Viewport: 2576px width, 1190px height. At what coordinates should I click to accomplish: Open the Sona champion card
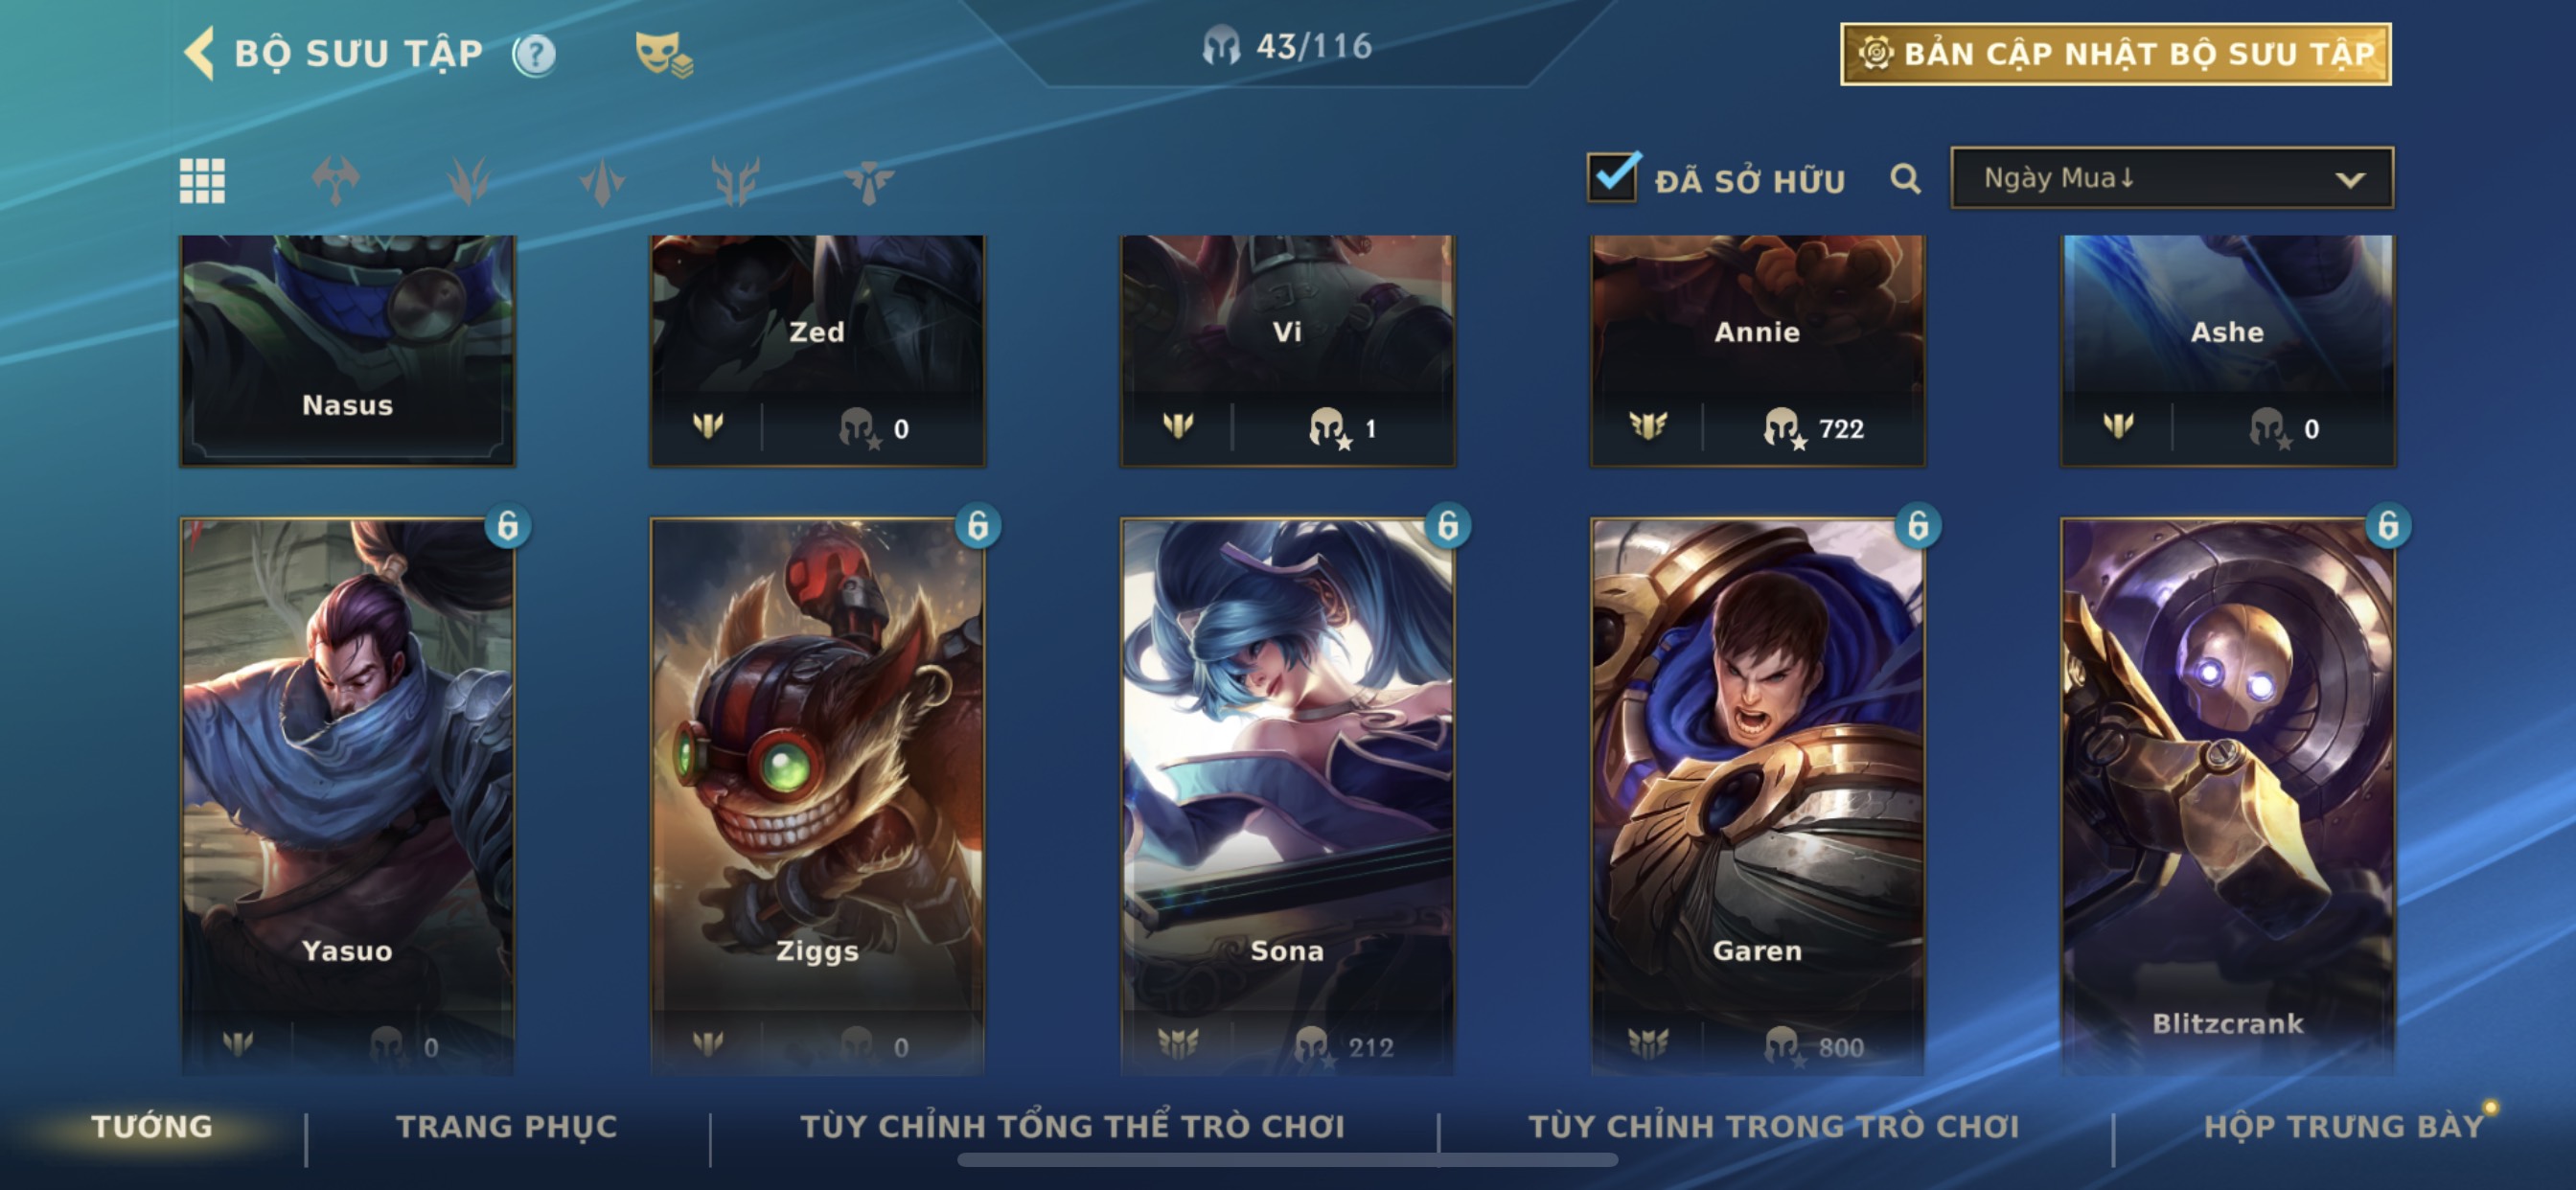1287,797
